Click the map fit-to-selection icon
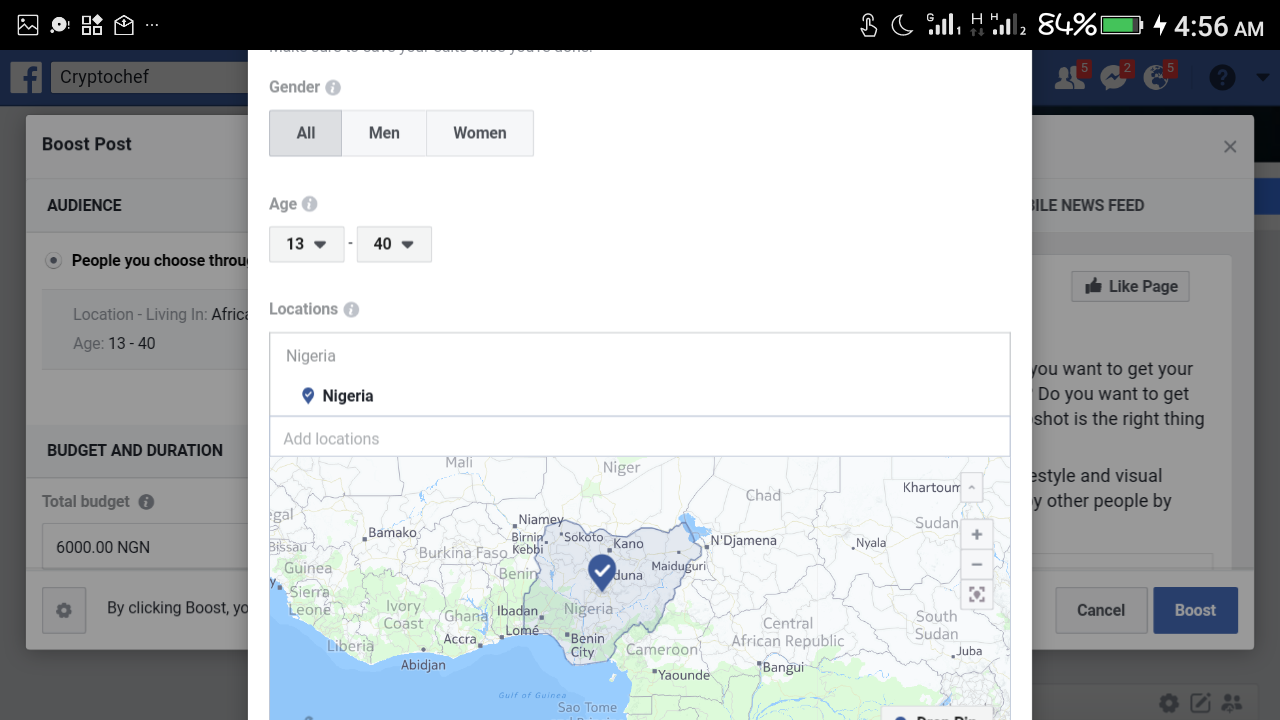This screenshot has height=720, width=1280. (977, 595)
